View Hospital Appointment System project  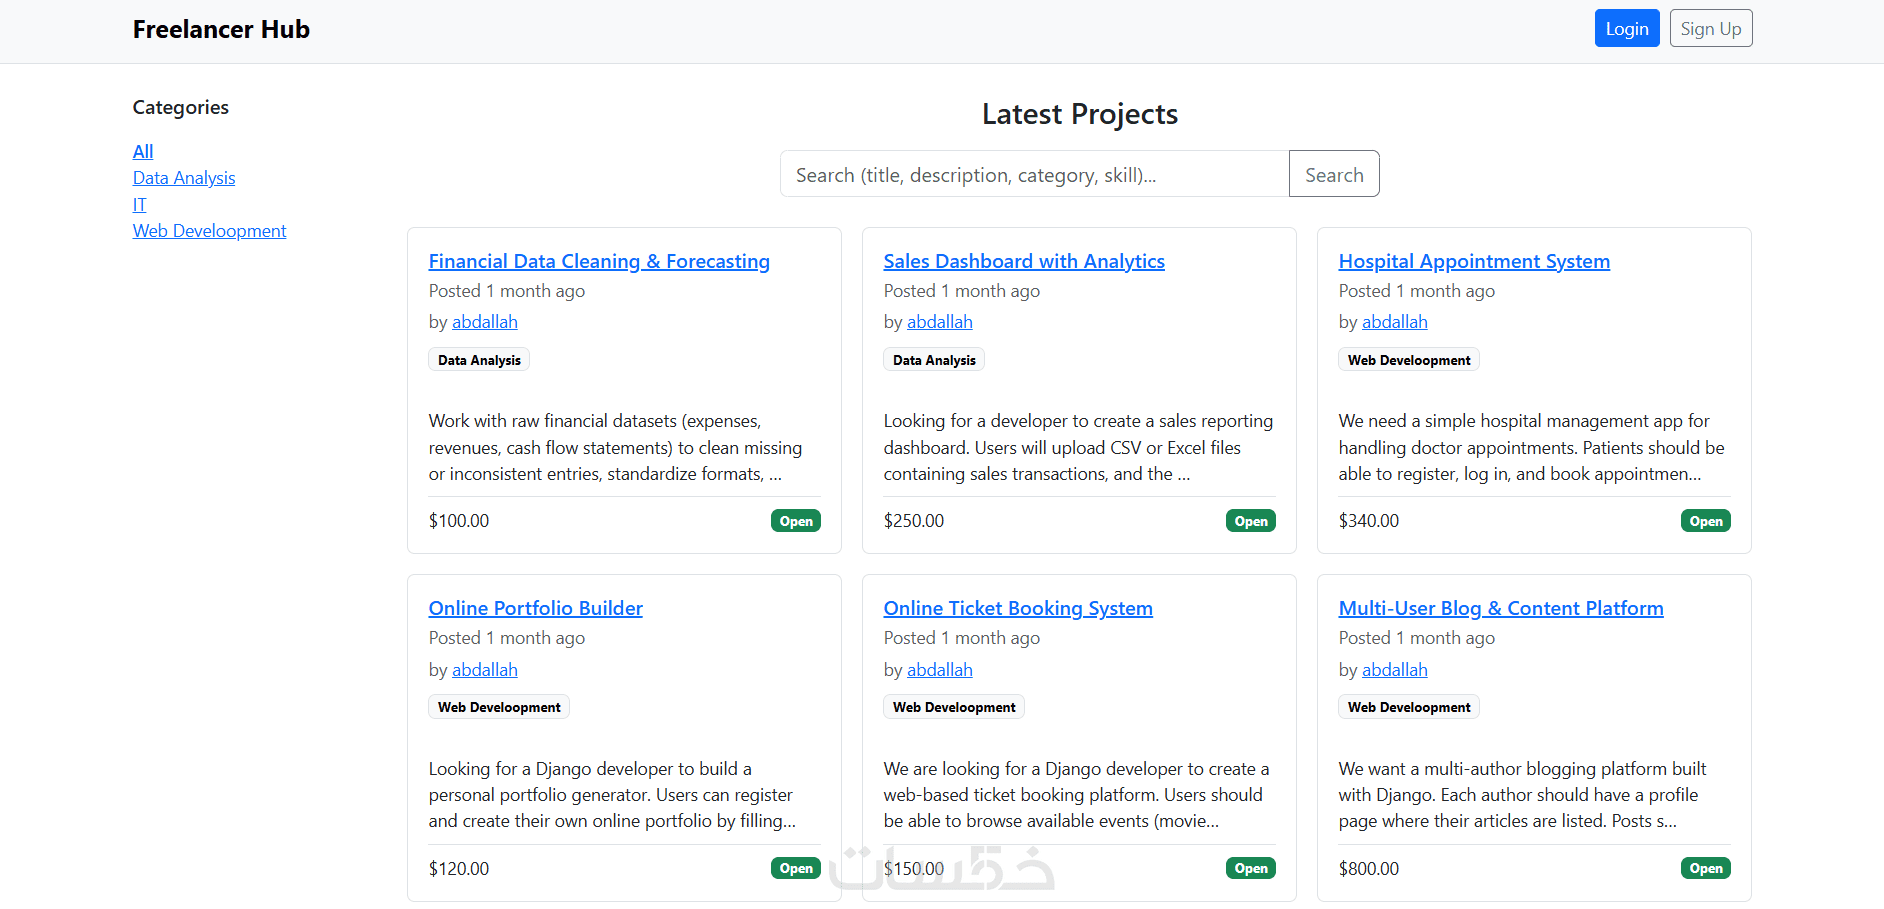pyautogui.click(x=1474, y=262)
